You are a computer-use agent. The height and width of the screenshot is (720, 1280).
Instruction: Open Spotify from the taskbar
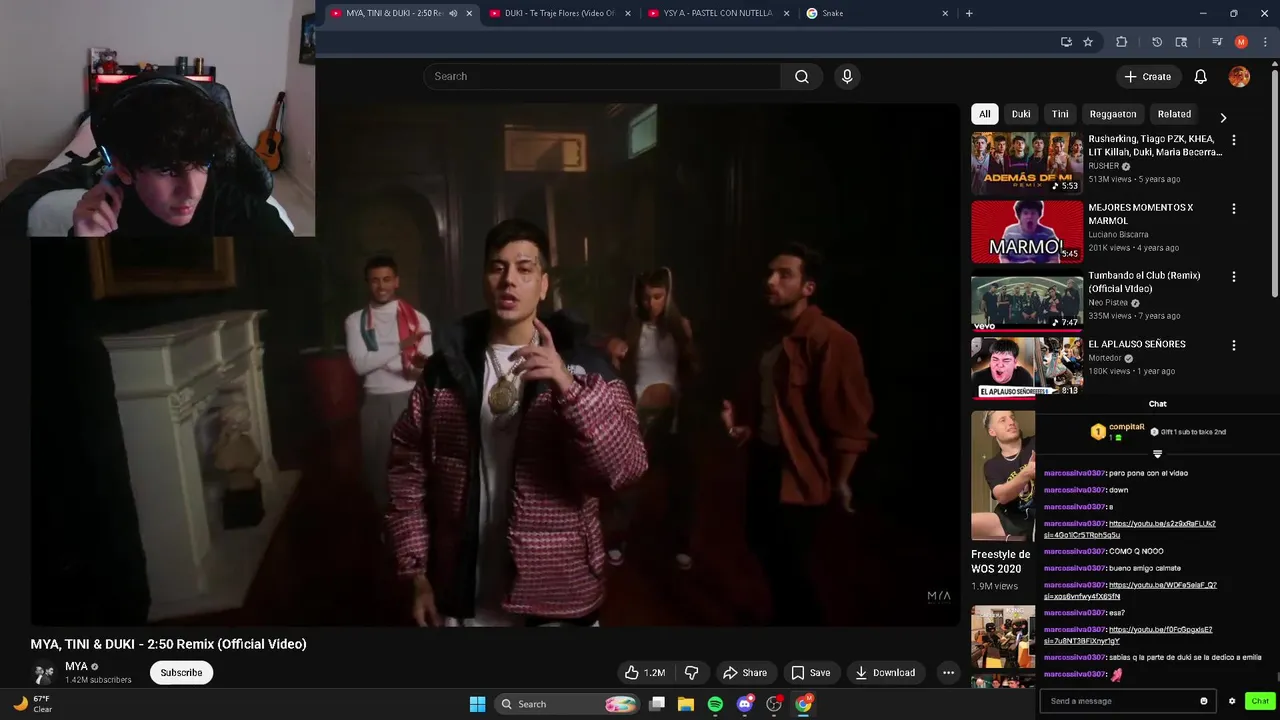point(715,704)
